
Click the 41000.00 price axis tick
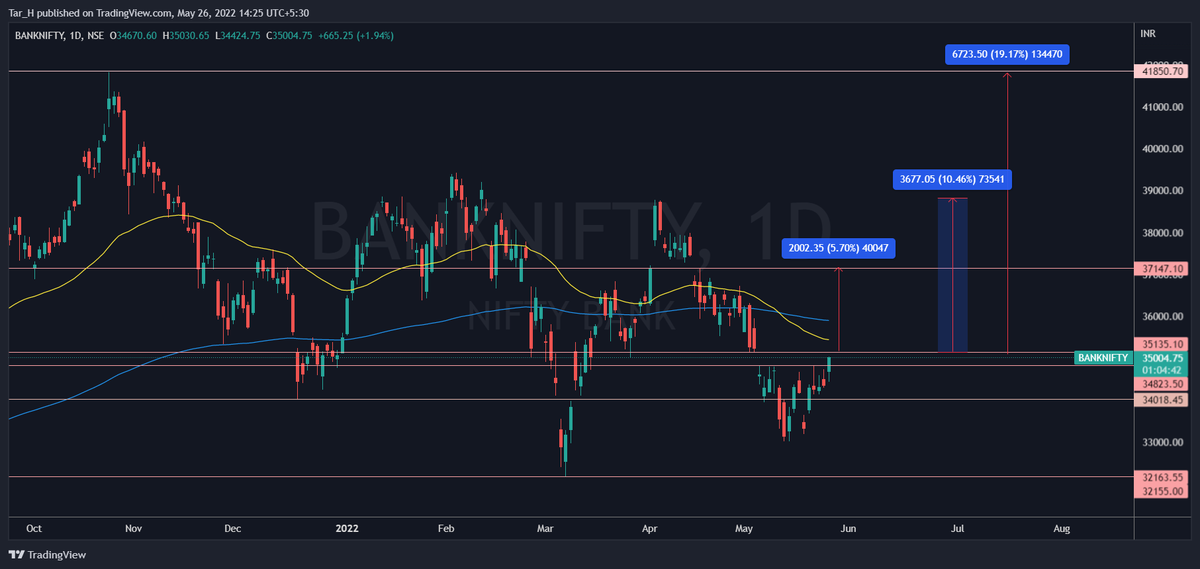click(x=1164, y=107)
